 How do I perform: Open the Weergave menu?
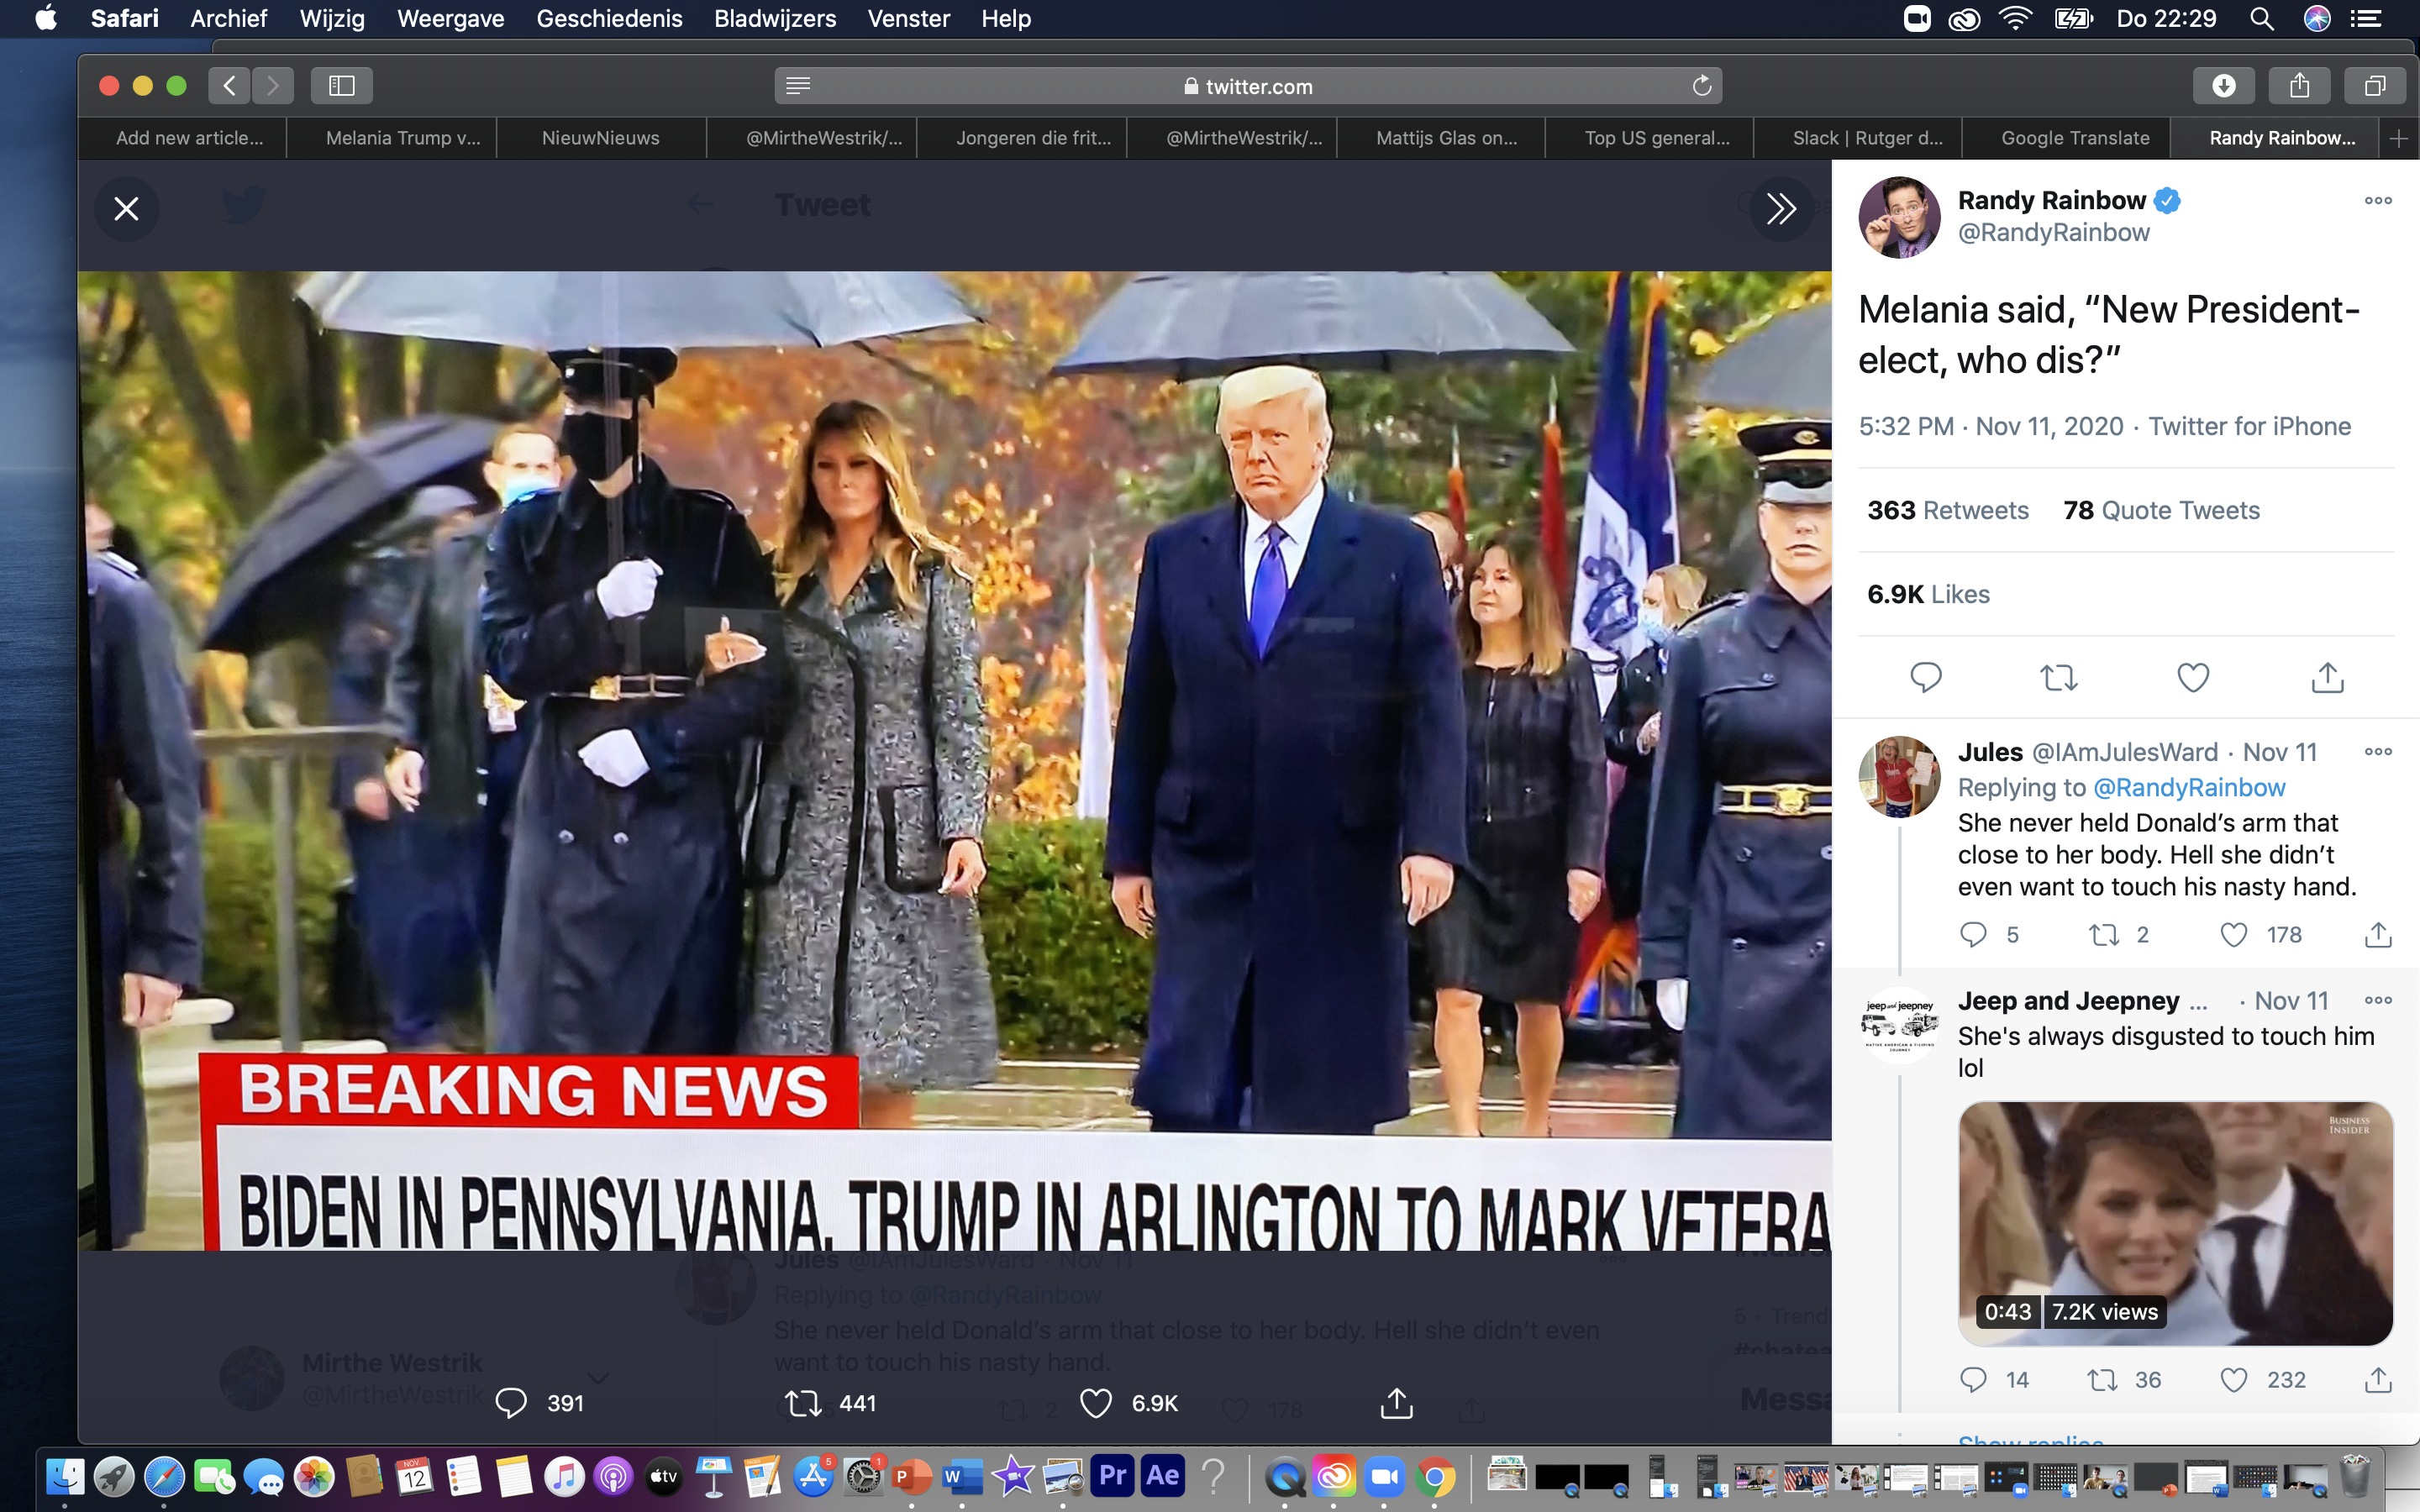click(x=450, y=19)
